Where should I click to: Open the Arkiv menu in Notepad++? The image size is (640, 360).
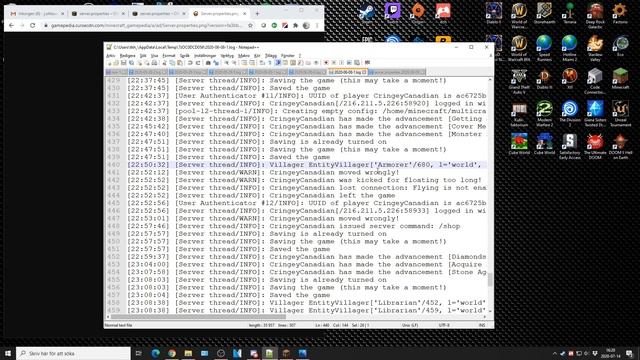tap(111, 56)
